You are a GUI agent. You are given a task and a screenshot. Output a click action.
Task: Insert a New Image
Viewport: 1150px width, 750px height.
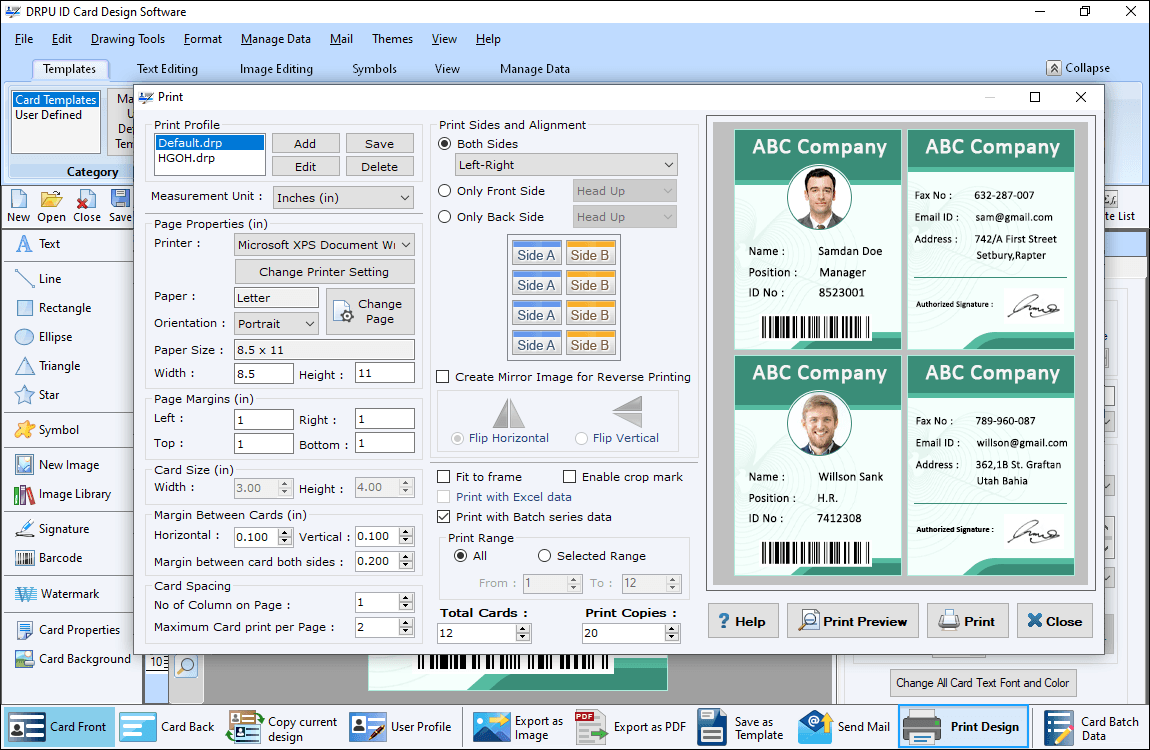pos(57,465)
